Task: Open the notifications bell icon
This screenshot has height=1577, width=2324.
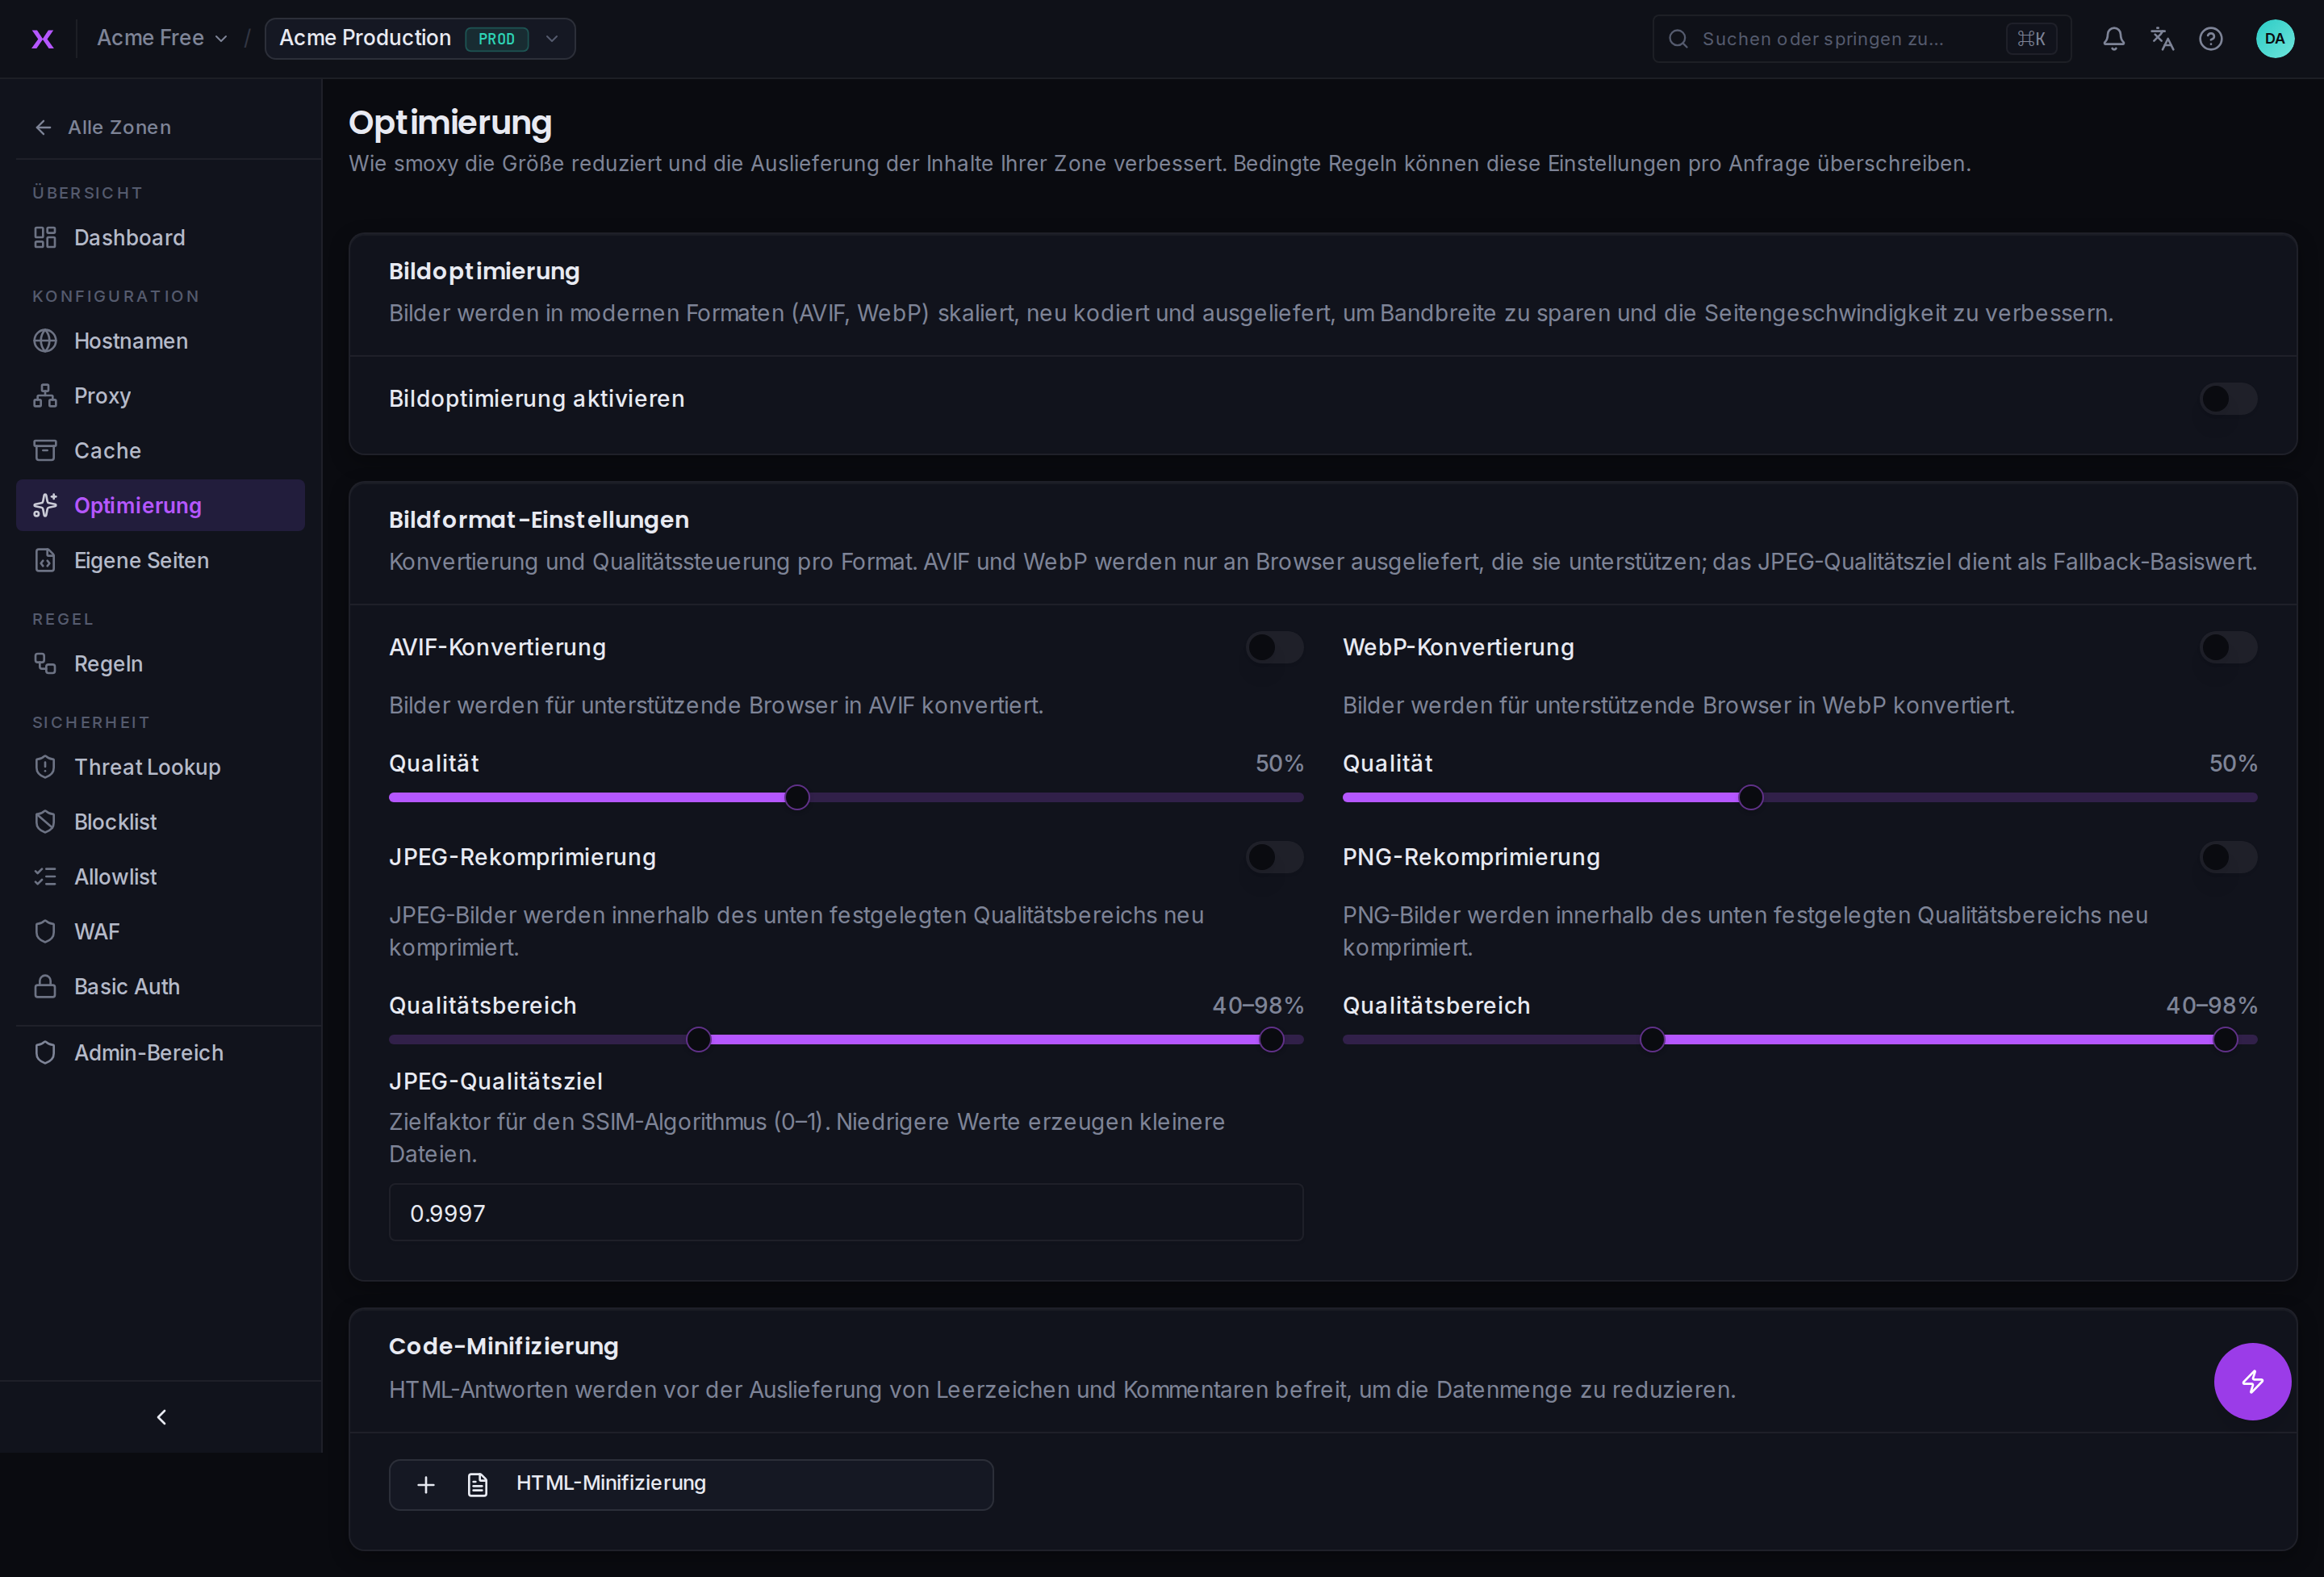Action: 2113,39
